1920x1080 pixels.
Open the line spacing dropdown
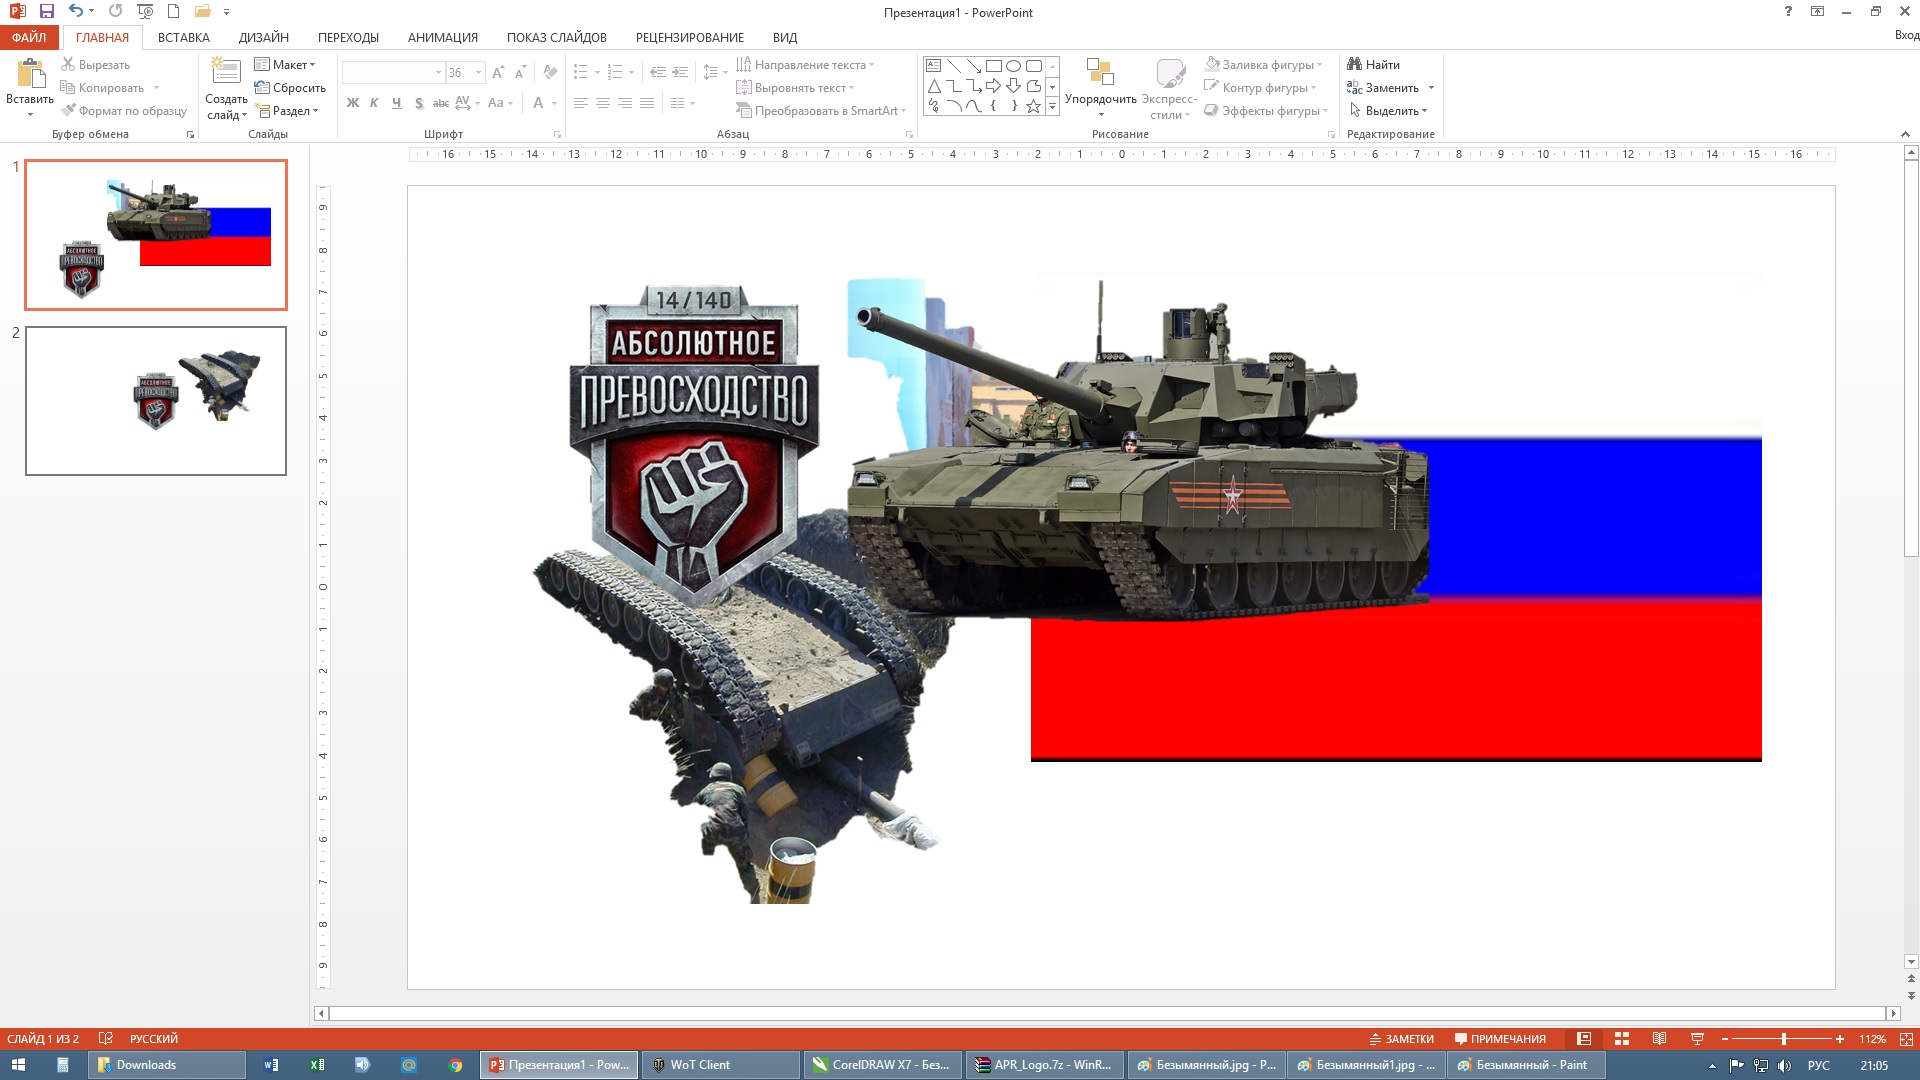click(715, 73)
